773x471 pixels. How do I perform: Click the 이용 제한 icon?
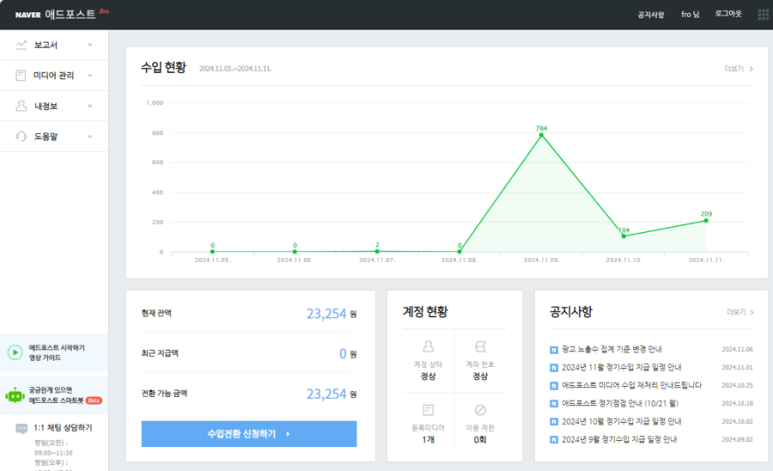[x=480, y=409]
